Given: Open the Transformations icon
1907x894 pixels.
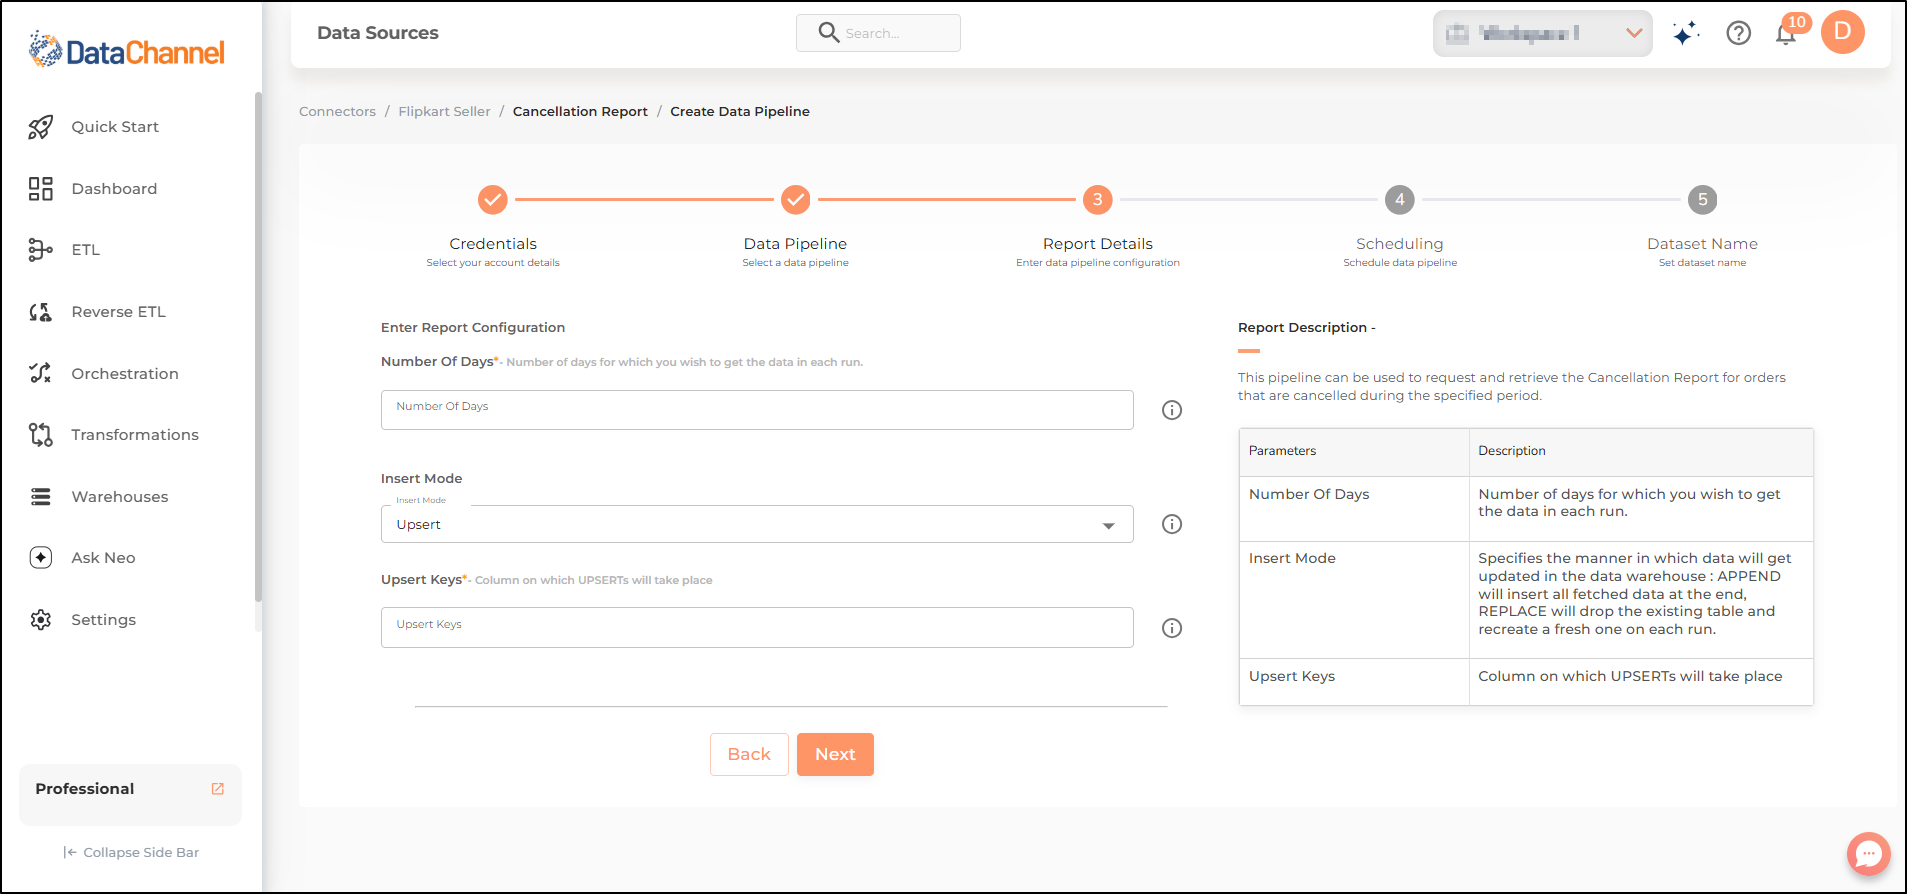Looking at the screenshot, I should coord(40,435).
